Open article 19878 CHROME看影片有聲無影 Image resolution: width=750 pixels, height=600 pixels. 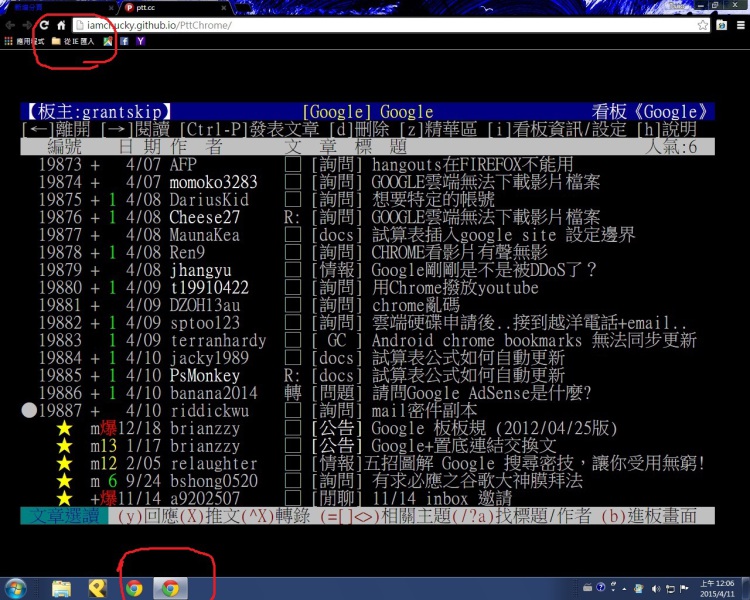click(x=367, y=252)
